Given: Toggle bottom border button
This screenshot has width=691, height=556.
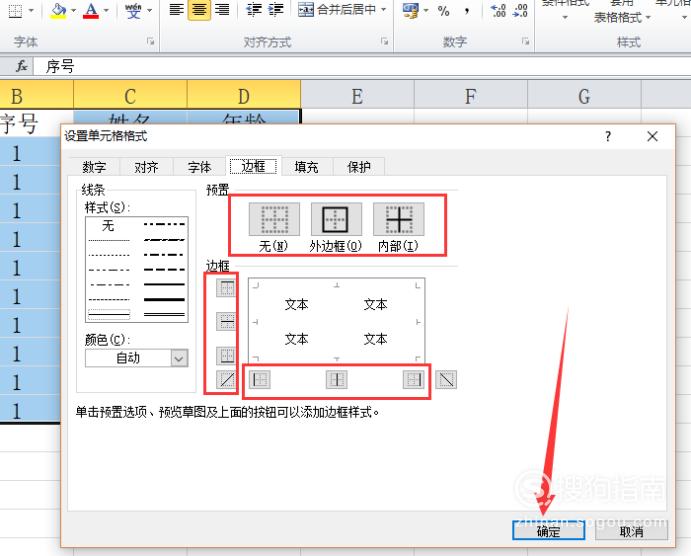Looking at the screenshot, I should (227, 355).
